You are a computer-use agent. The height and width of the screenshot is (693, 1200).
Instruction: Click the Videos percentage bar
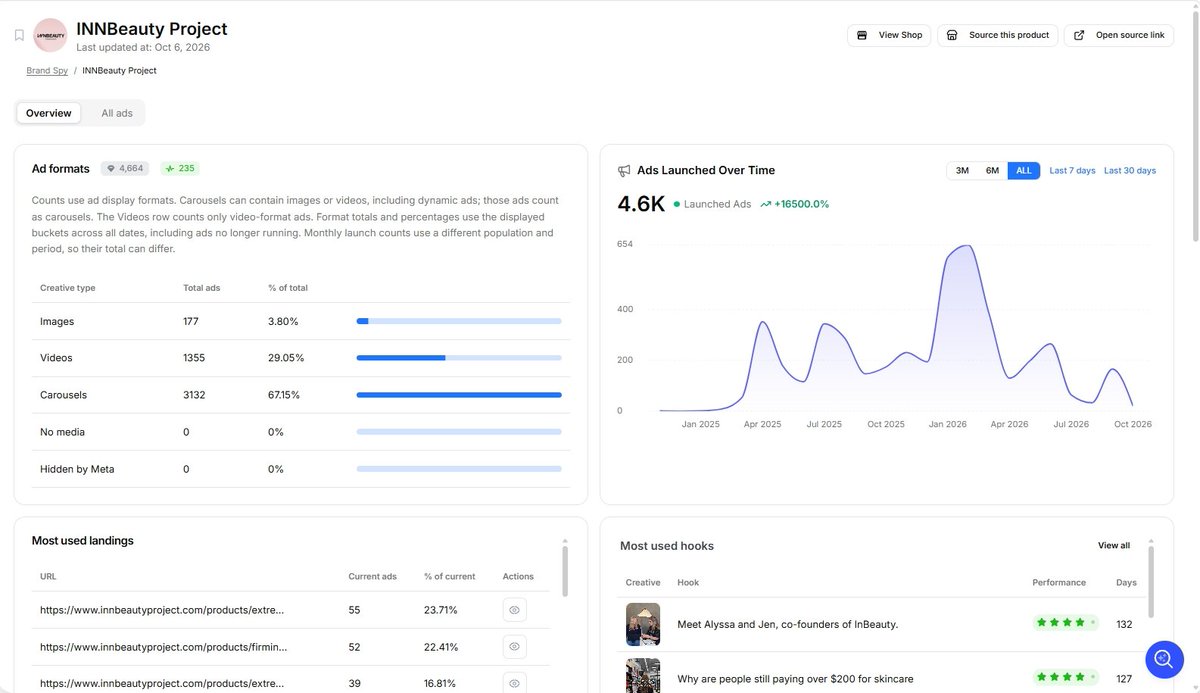(x=459, y=358)
